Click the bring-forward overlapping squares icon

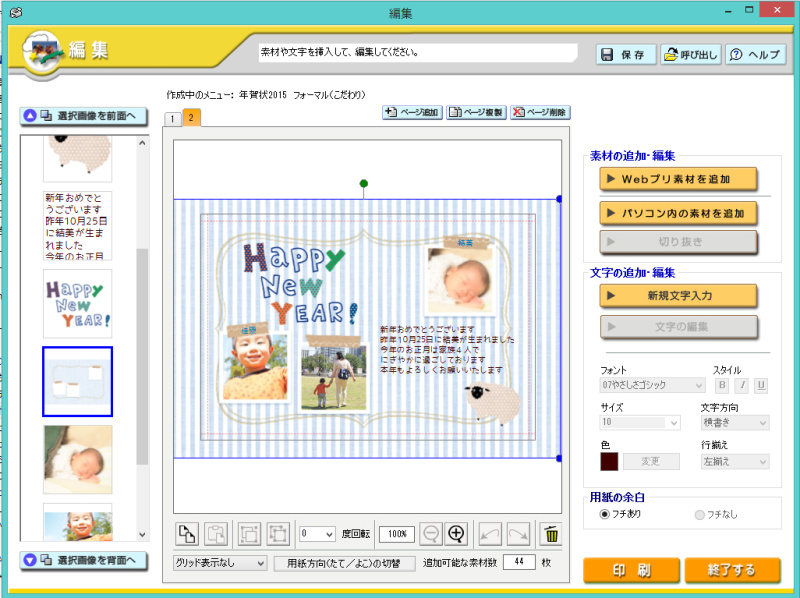(x=249, y=534)
